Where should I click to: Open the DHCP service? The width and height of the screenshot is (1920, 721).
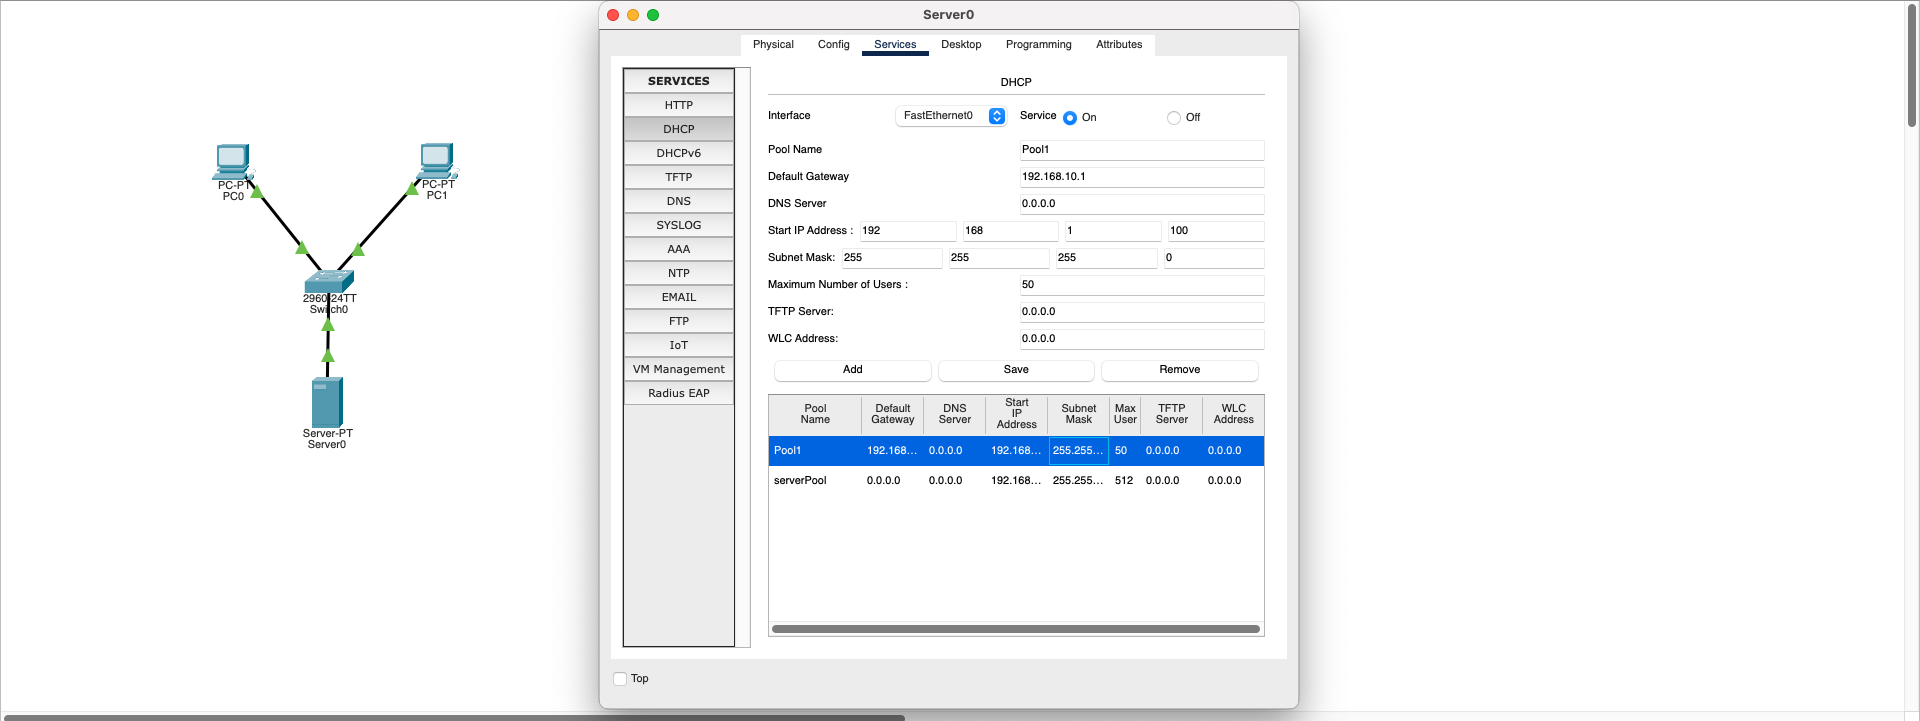[x=679, y=129]
